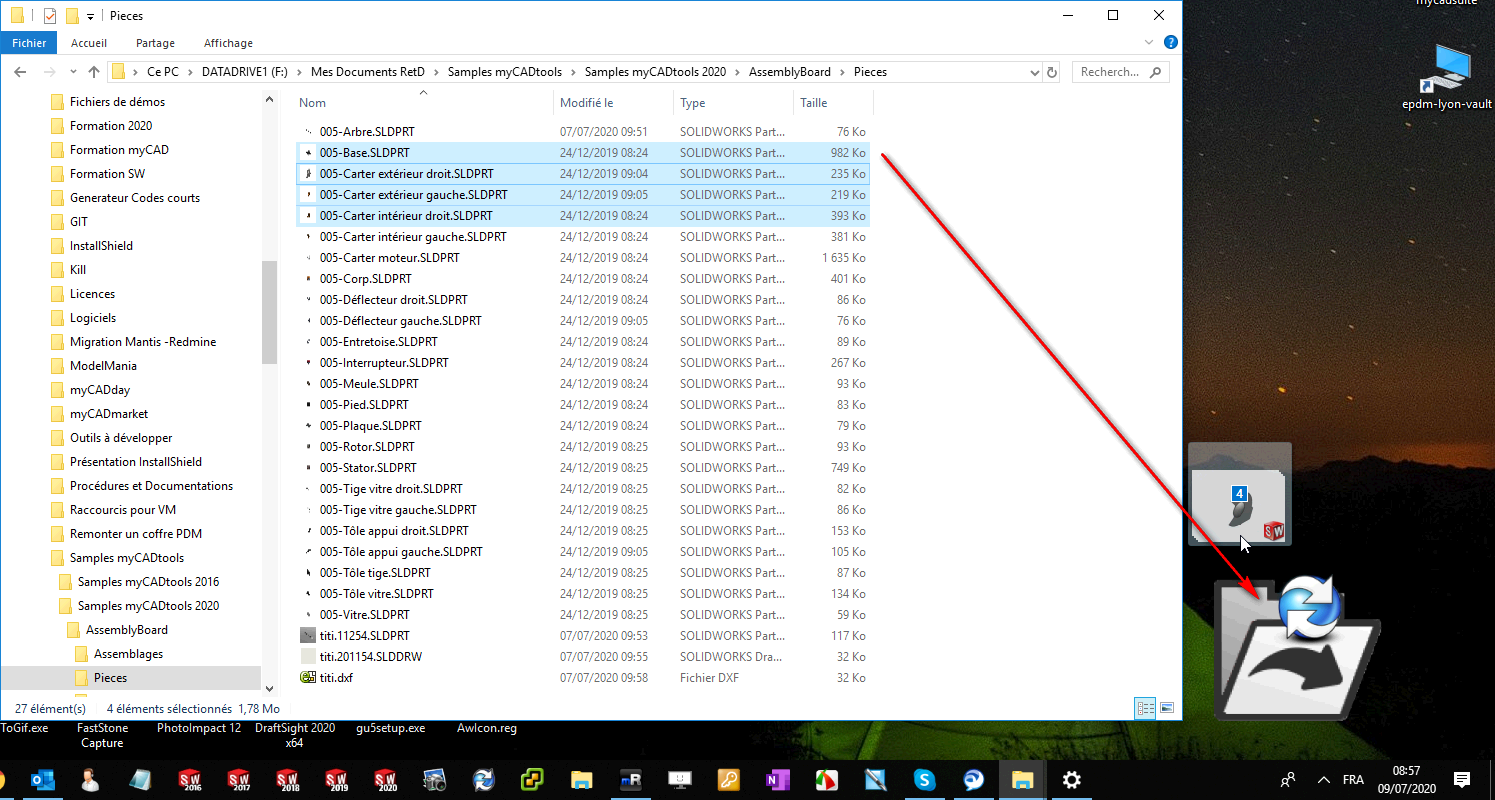Image resolution: width=1495 pixels, height=800 pixels.
Task: Open the Fichier menu
Action: tap(29, 43)
